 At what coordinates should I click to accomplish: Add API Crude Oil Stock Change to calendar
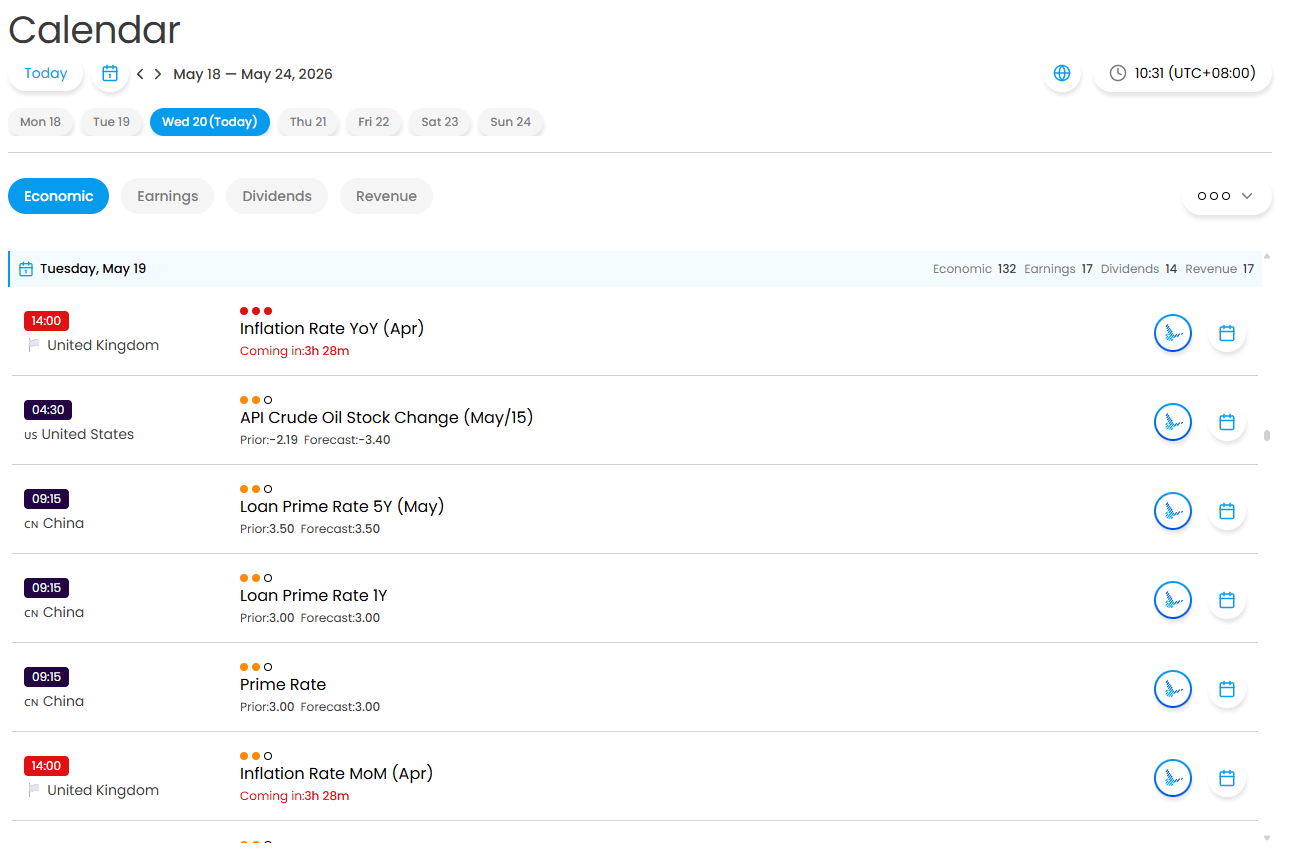[1227, 422]
